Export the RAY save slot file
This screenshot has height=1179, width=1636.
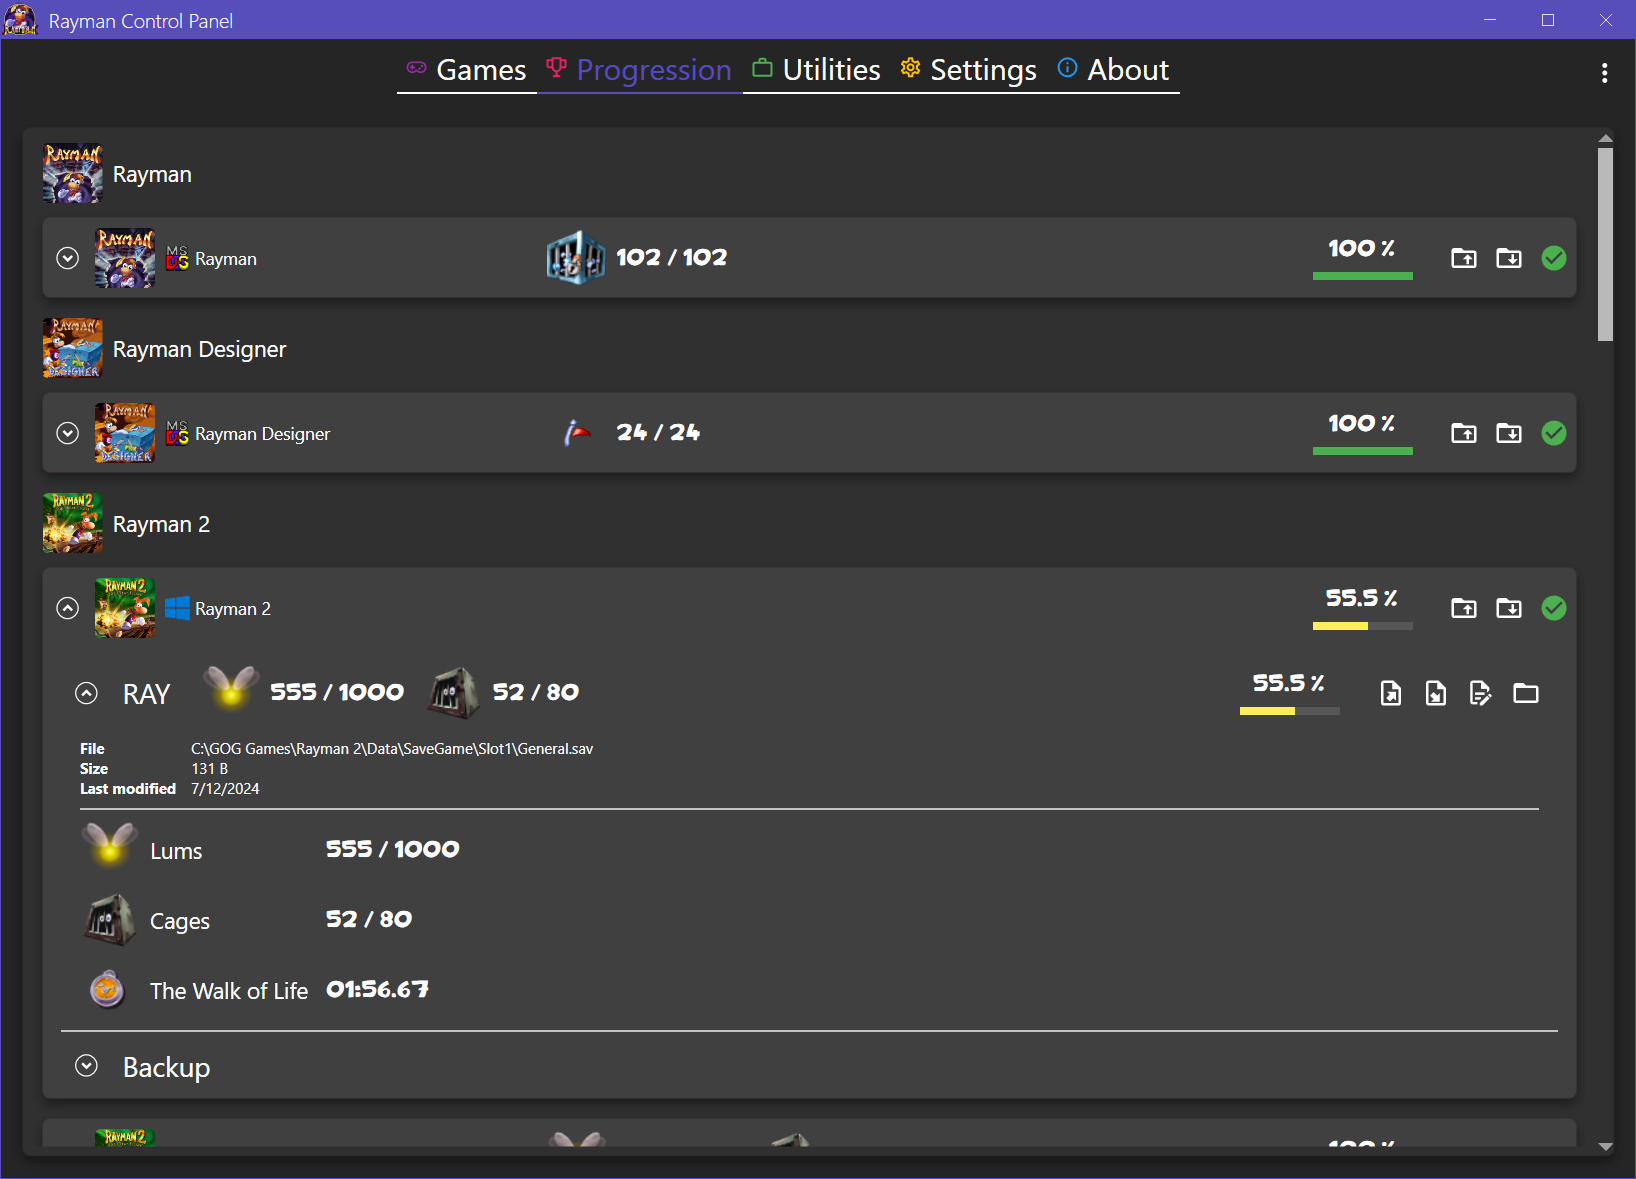point(1391,693)
